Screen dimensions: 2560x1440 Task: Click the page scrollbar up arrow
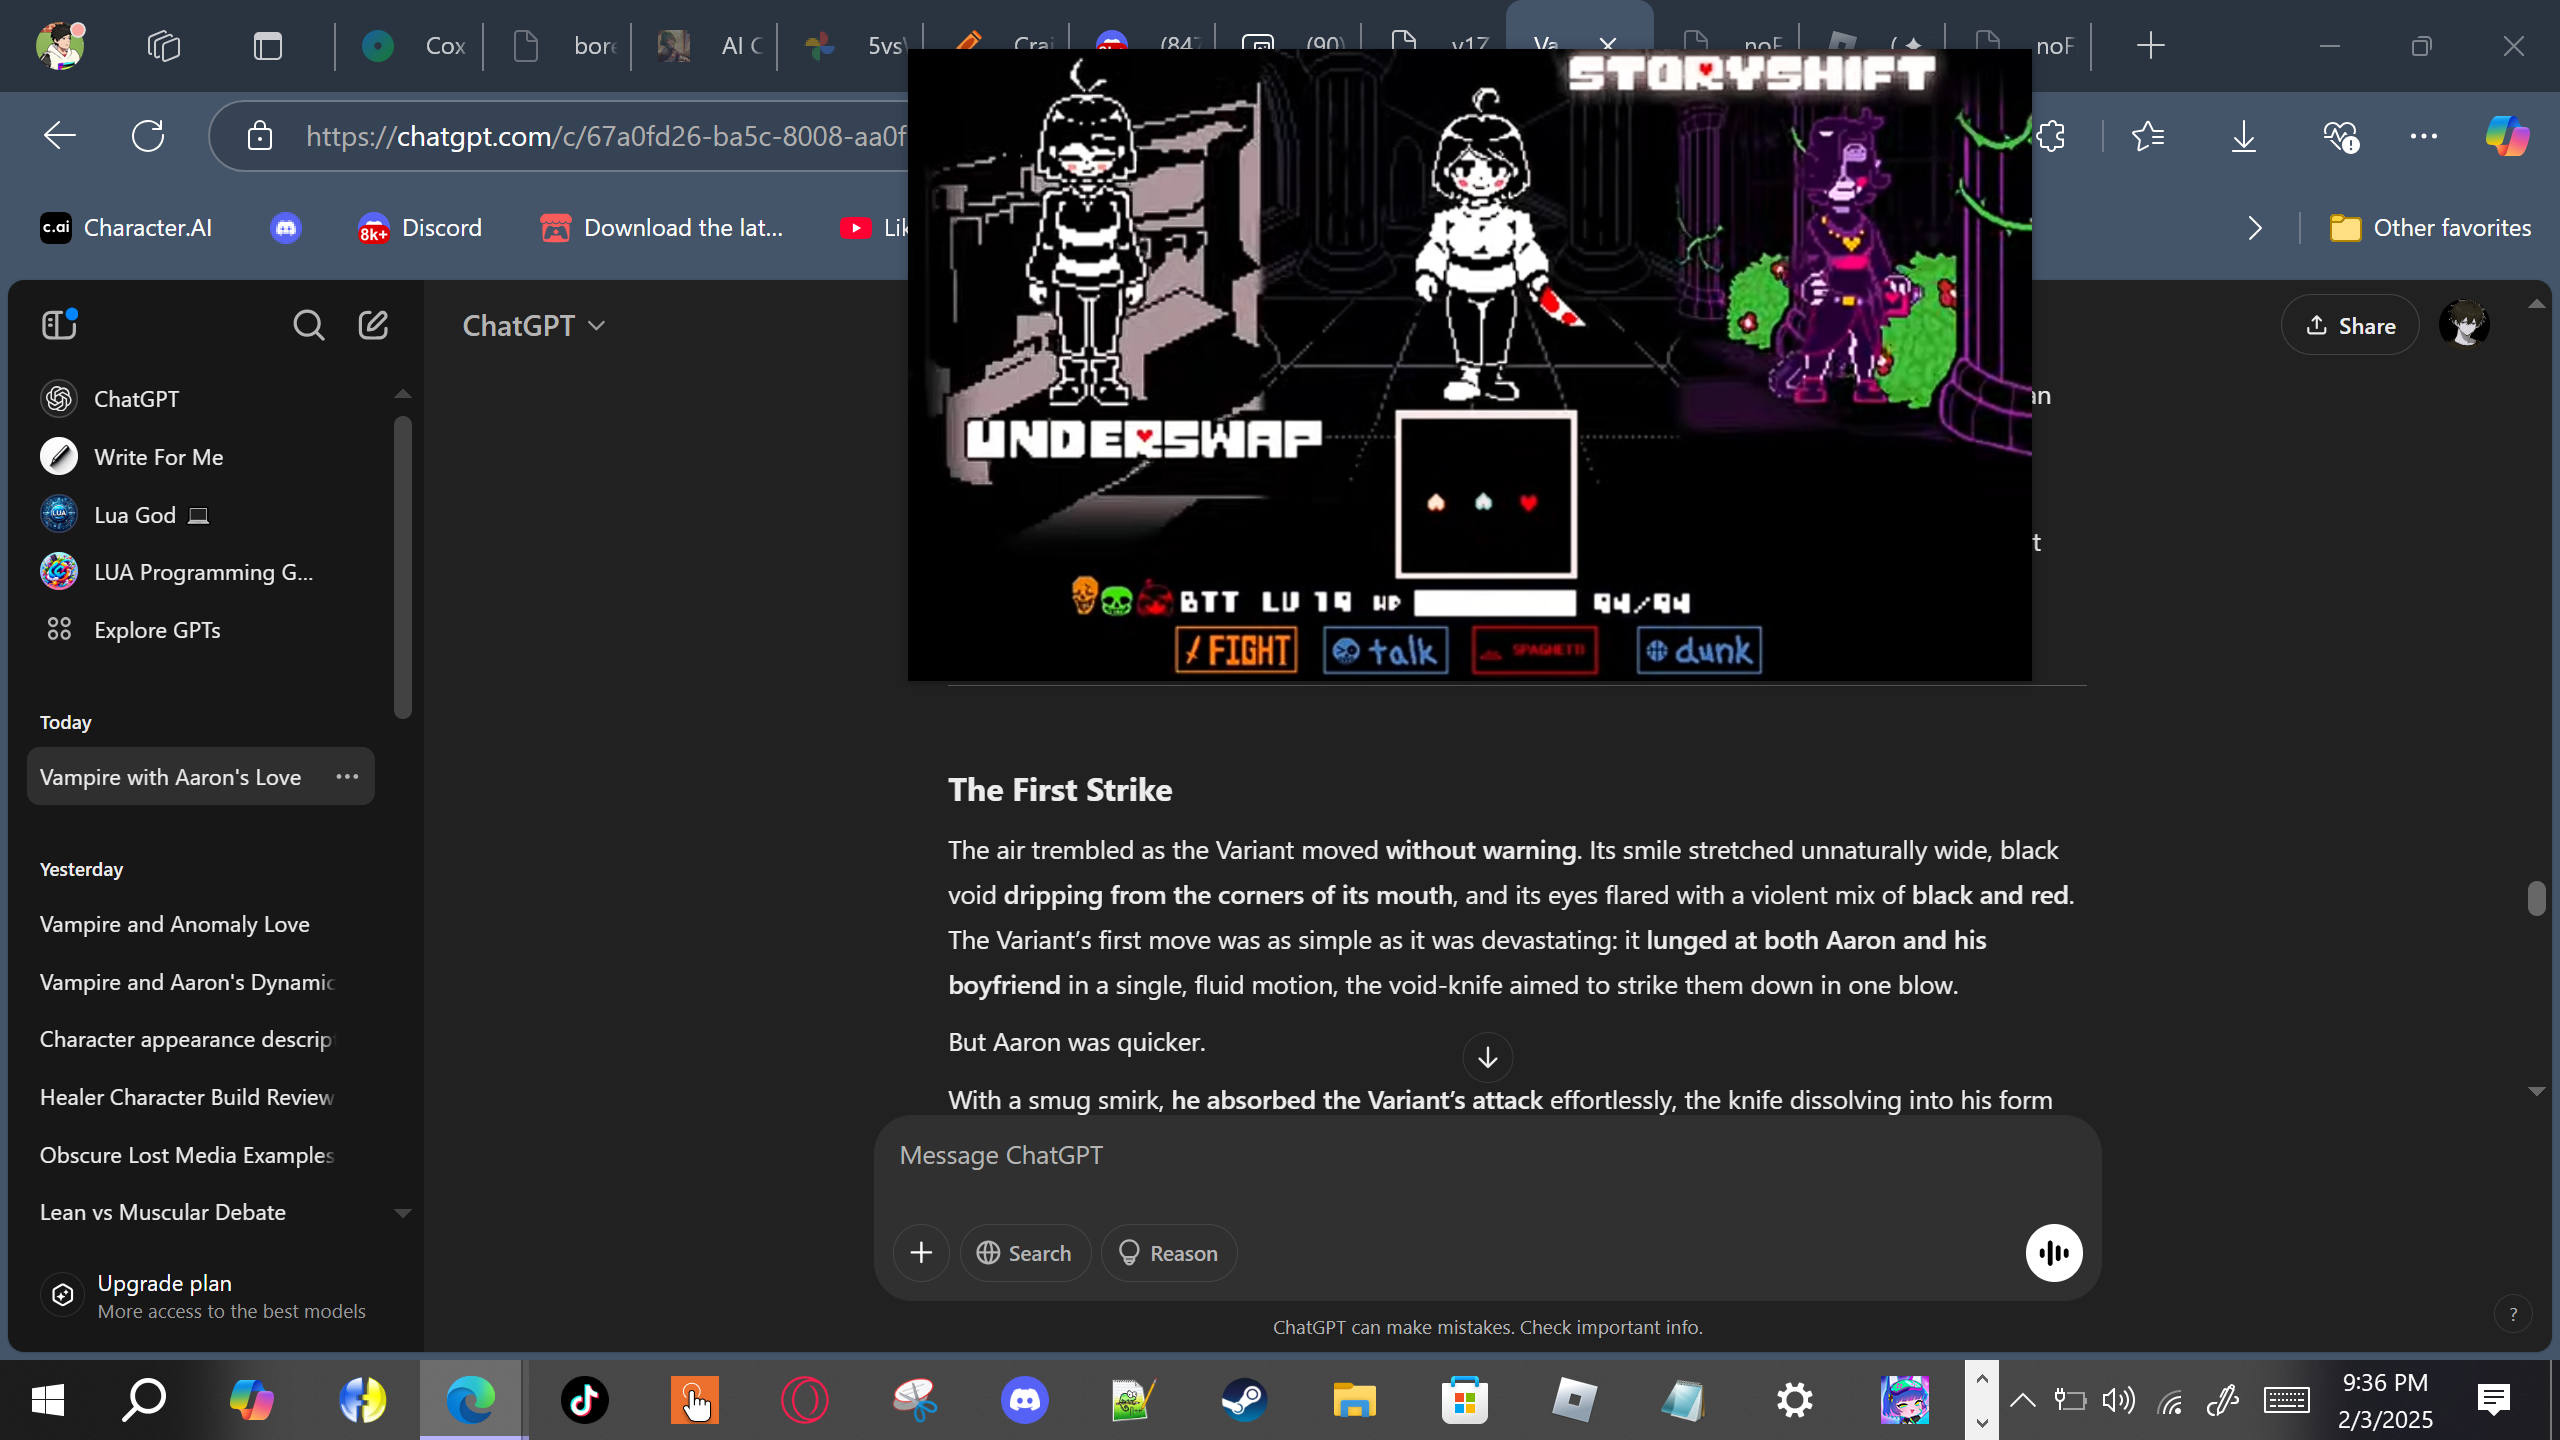tap(2536, 304)
